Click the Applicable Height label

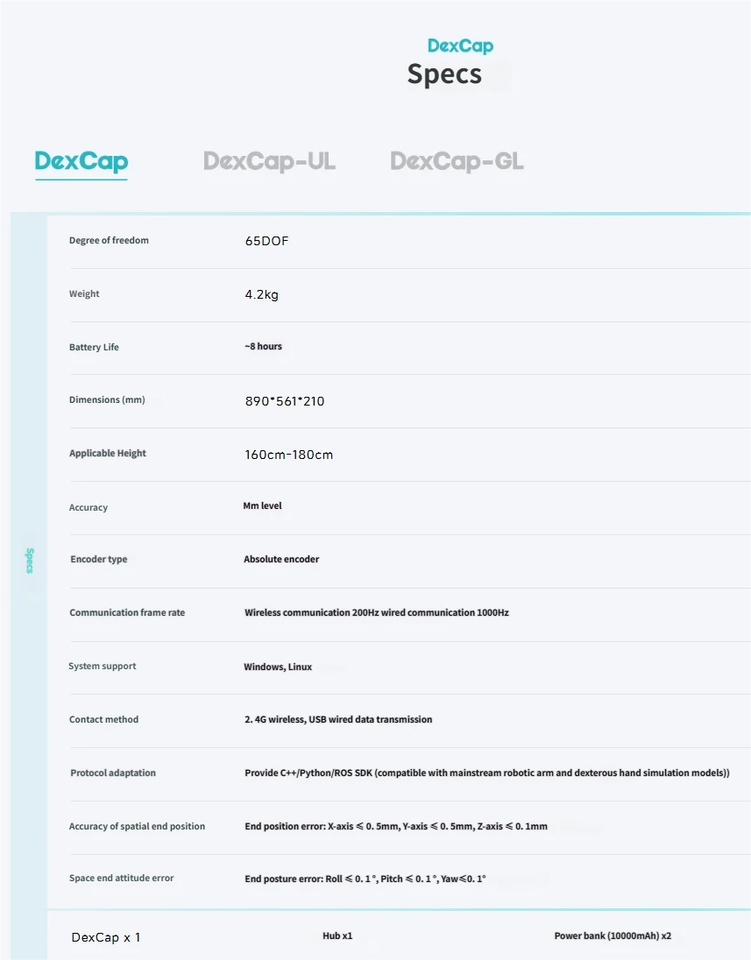(108, 453)
